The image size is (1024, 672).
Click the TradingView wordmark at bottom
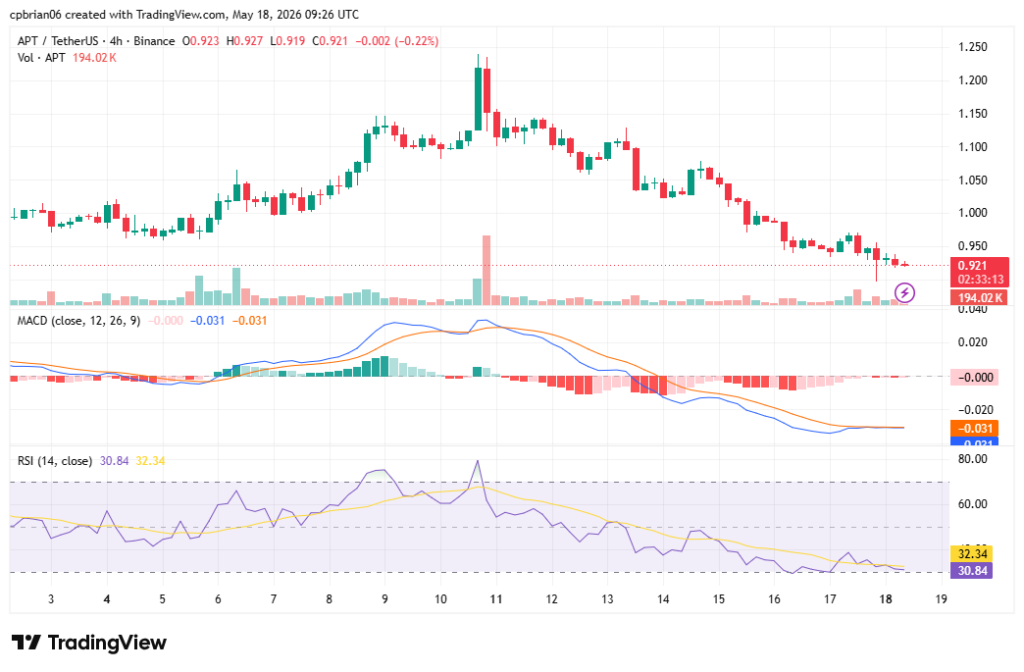107,643
